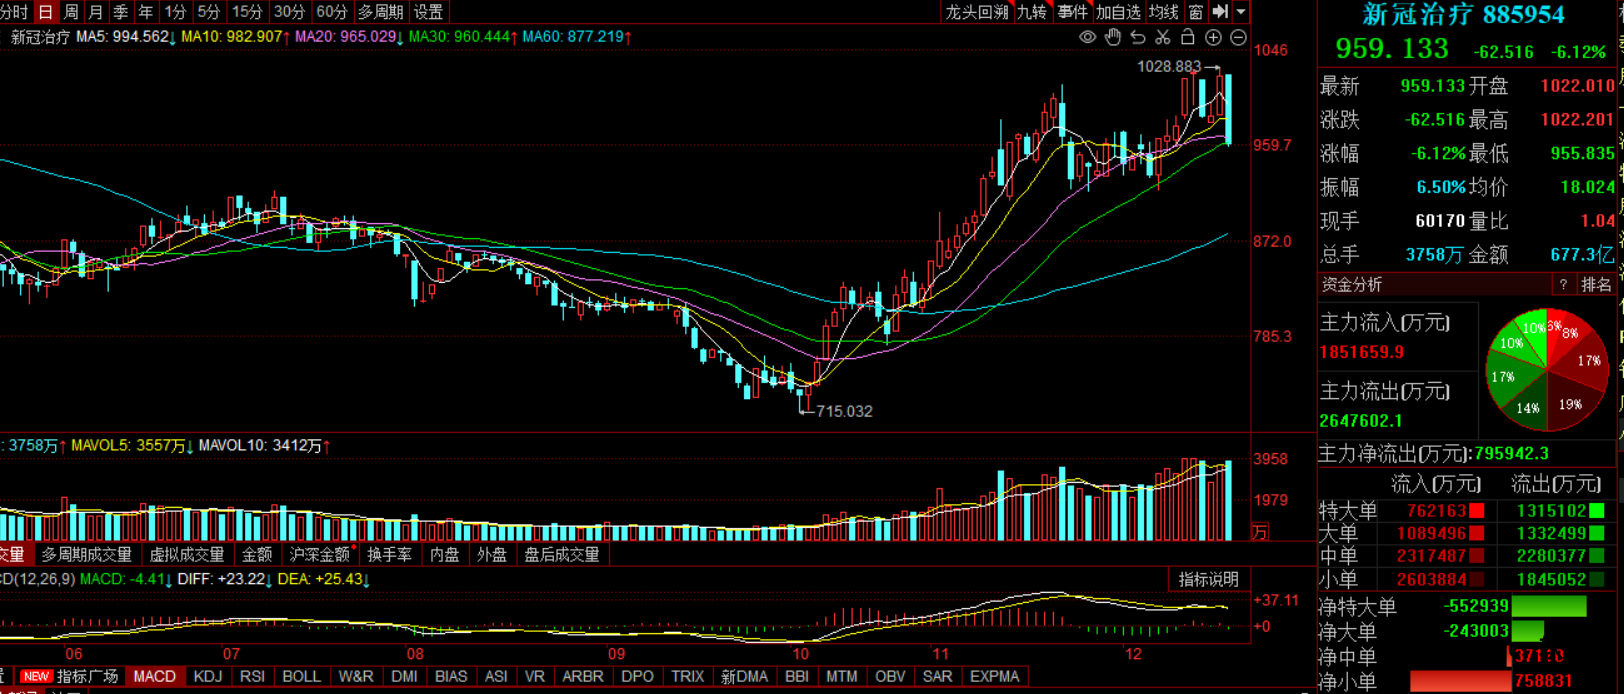Open the 多周期 multi-period view
This screenshot has width=1624, height=694.
coord(380,12)
